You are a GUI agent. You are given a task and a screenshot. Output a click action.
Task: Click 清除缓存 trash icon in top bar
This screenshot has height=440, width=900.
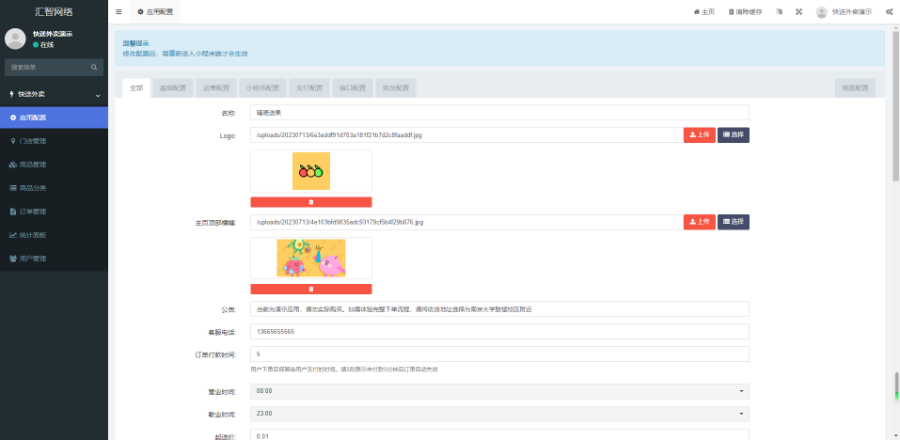point(745,12)
